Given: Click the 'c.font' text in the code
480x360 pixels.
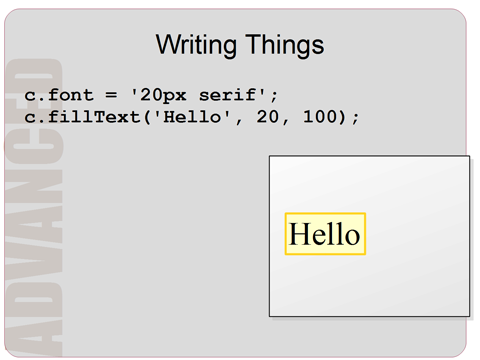Looking at the screenshot, I should [59, 95].
